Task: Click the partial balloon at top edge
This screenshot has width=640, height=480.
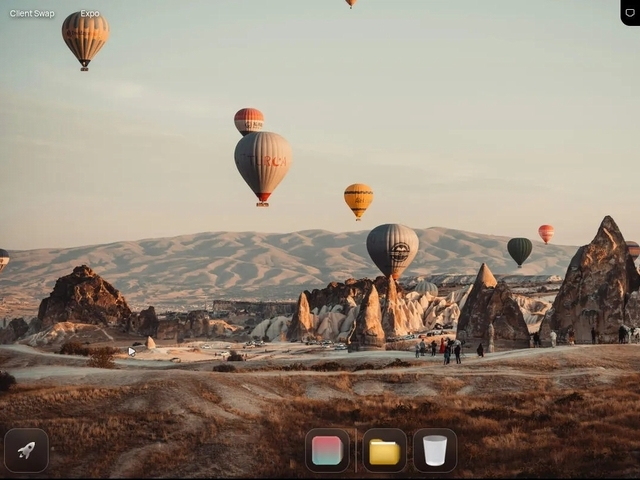Action: click(x=351, y=3)
